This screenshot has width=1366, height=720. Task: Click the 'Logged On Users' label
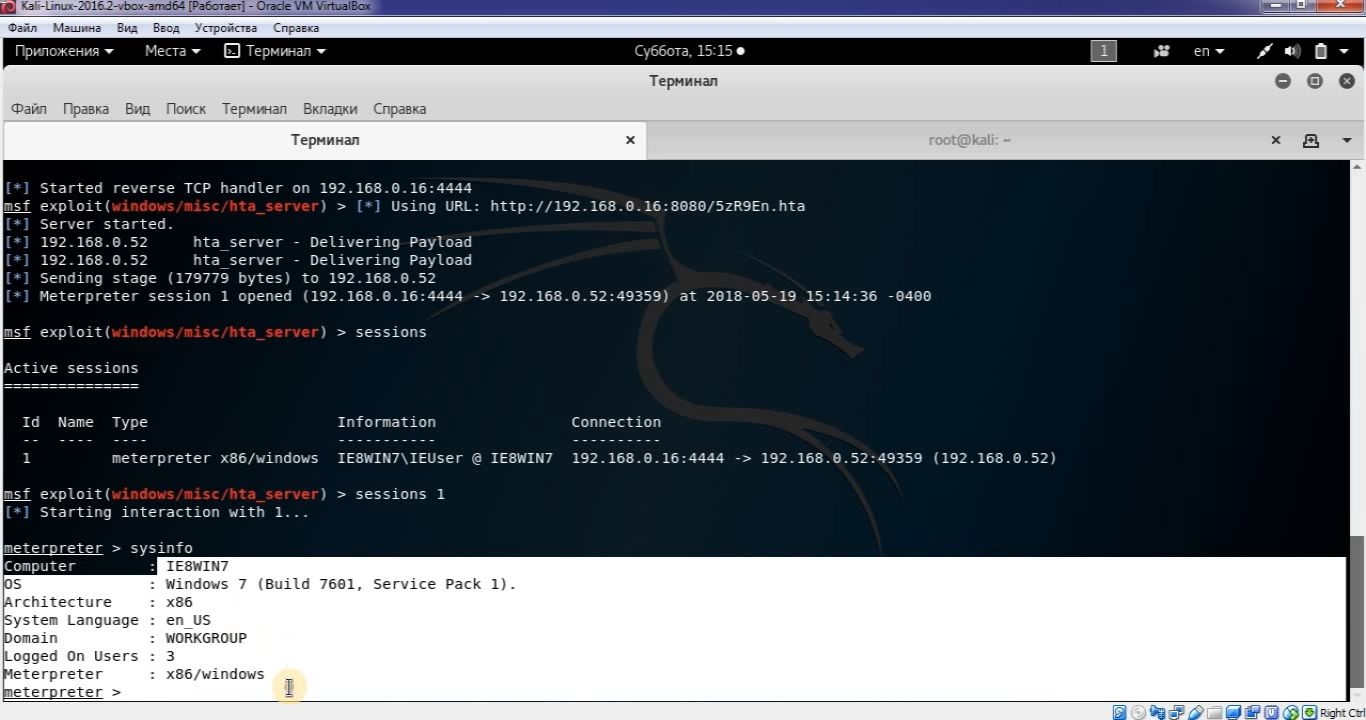click(71, 656)
